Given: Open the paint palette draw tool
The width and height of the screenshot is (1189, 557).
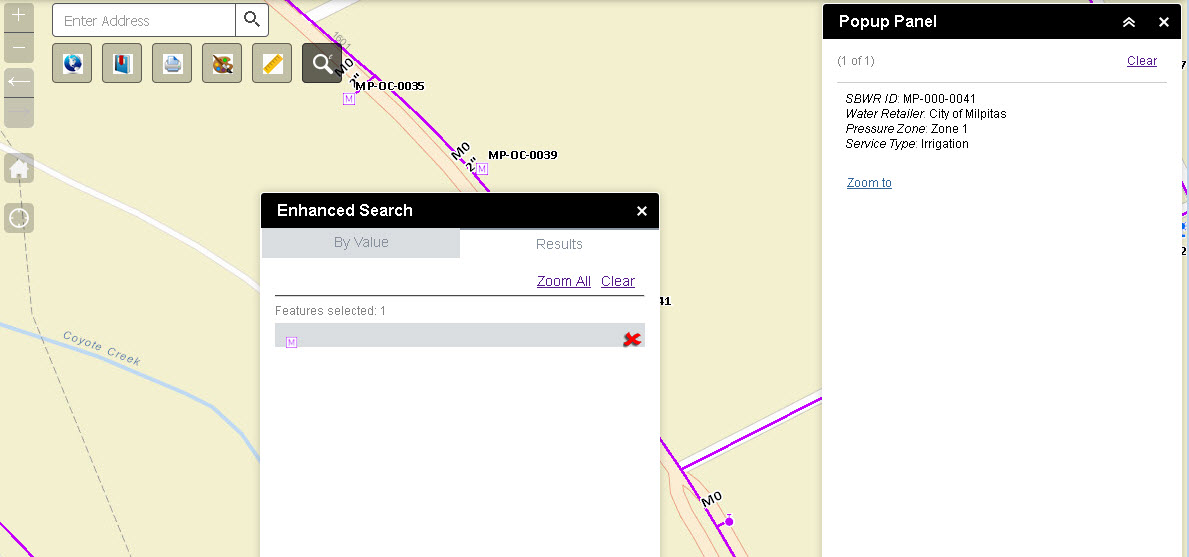Looking at the screenshot, I should pyautogui.click(x=222, y=64).
